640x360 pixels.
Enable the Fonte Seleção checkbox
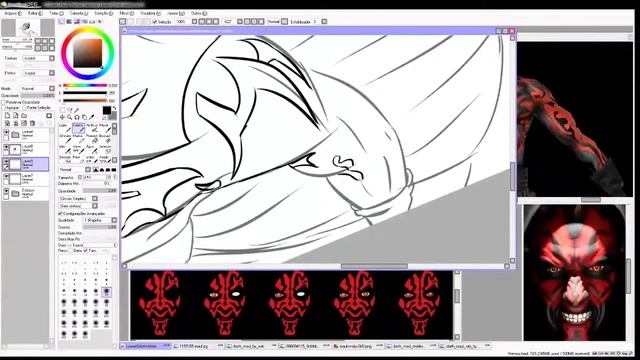tap(24, 108)
